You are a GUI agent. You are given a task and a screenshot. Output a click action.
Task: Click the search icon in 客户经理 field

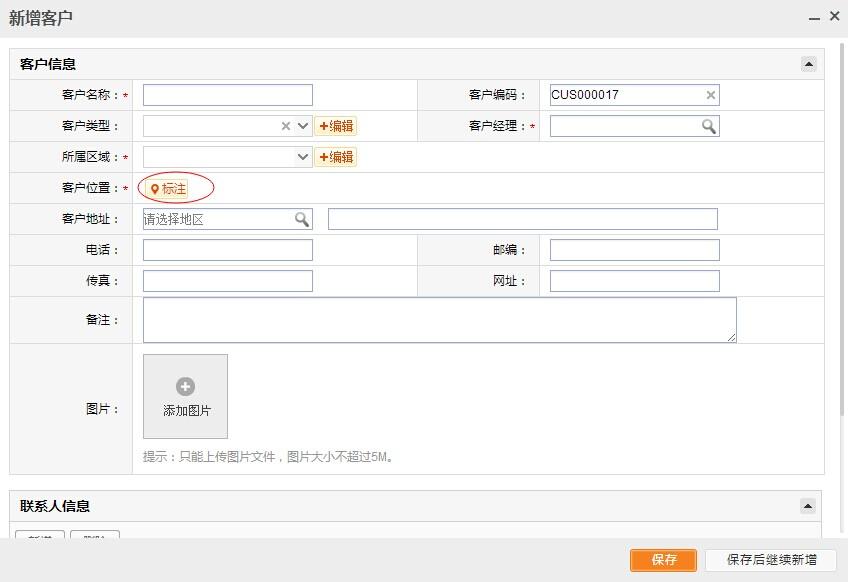click(708, 126)
